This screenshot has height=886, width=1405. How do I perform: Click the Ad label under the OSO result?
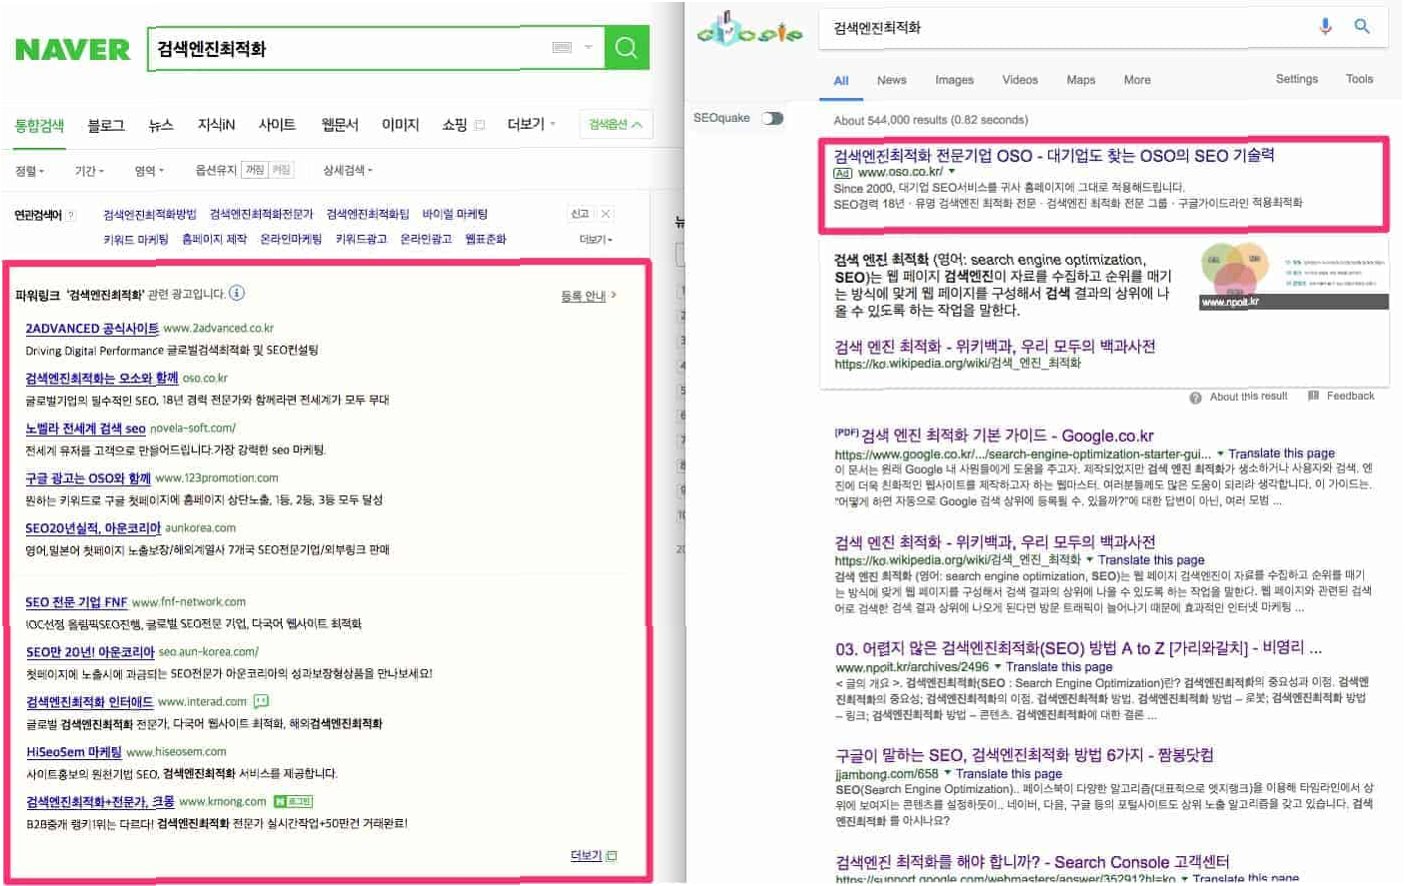(842, 173)
